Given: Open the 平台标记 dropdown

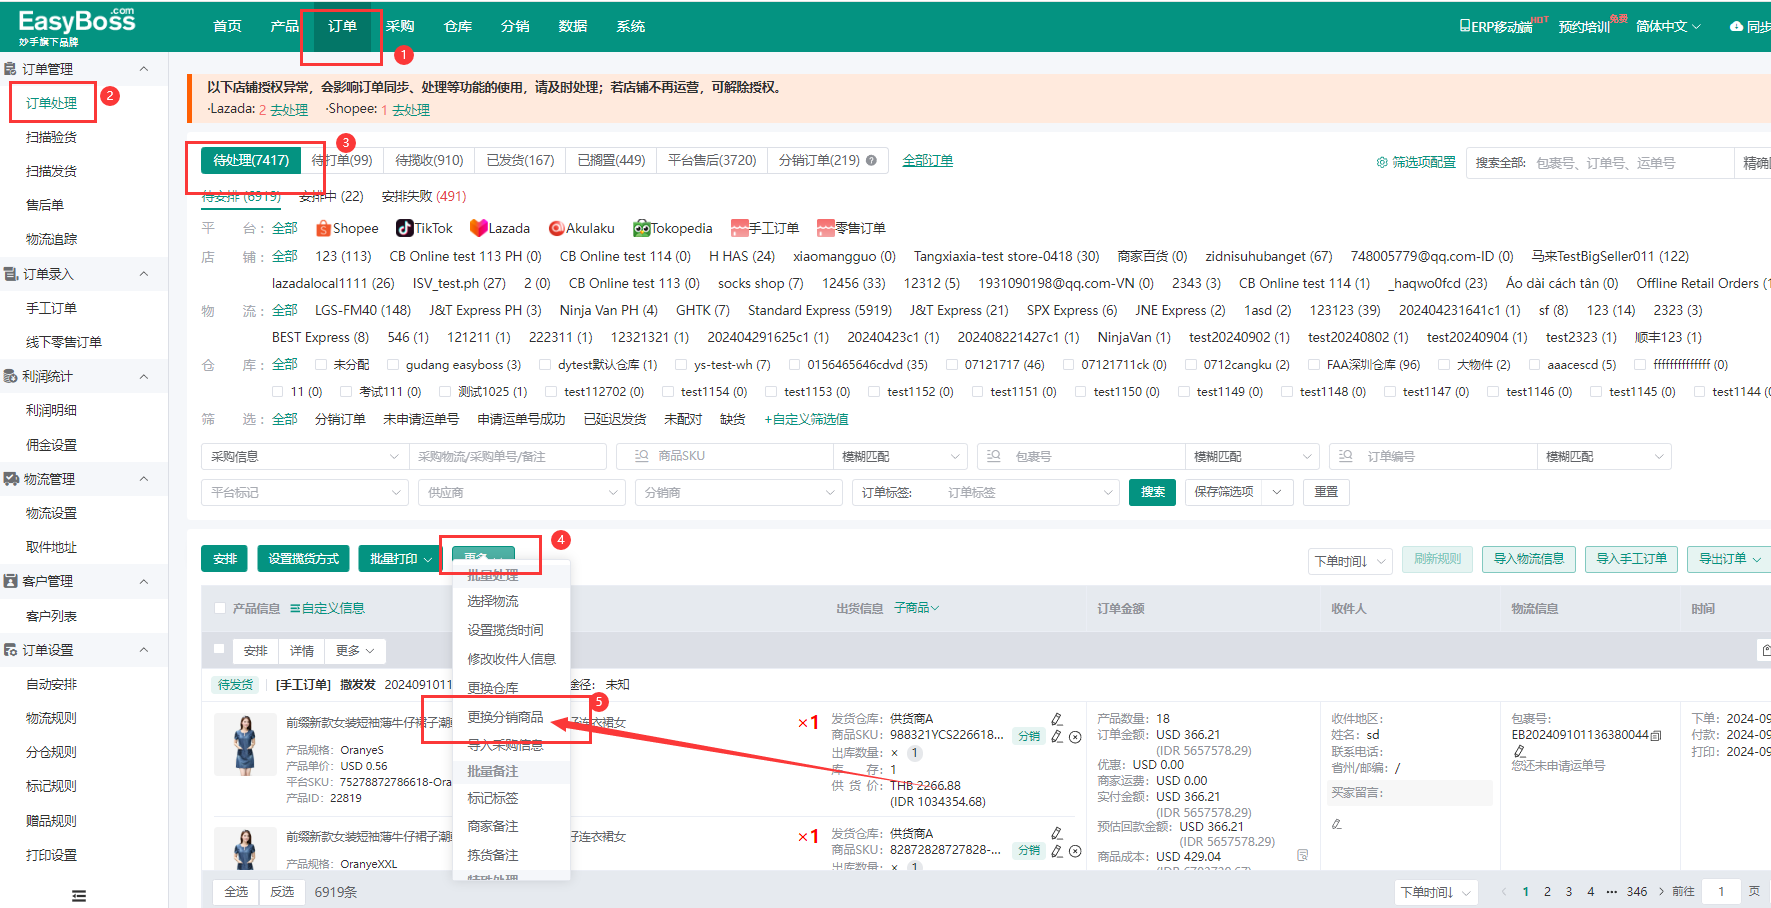Looking at the screenshot, I should coord(304,492).
